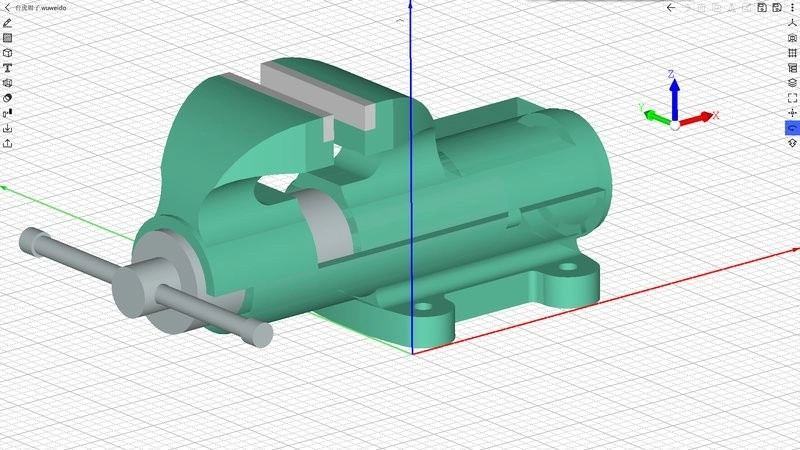
Task: Select the boolean combine shapes tool
Action: 8,98
